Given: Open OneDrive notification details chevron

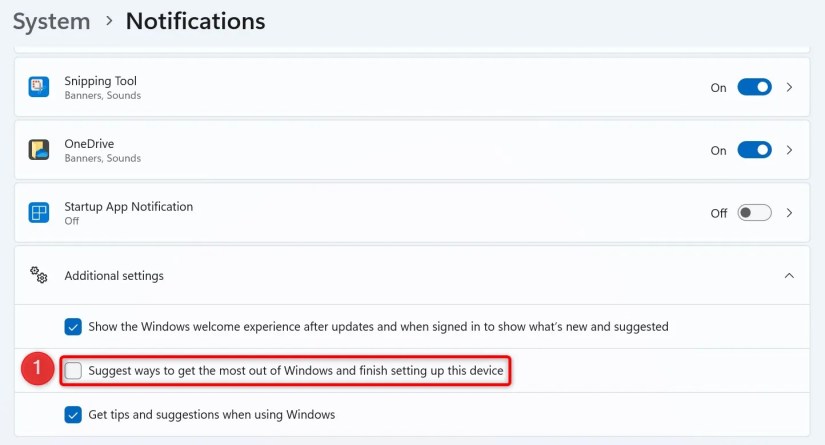Looking at the screenshot, I should [x=789, y=150].
